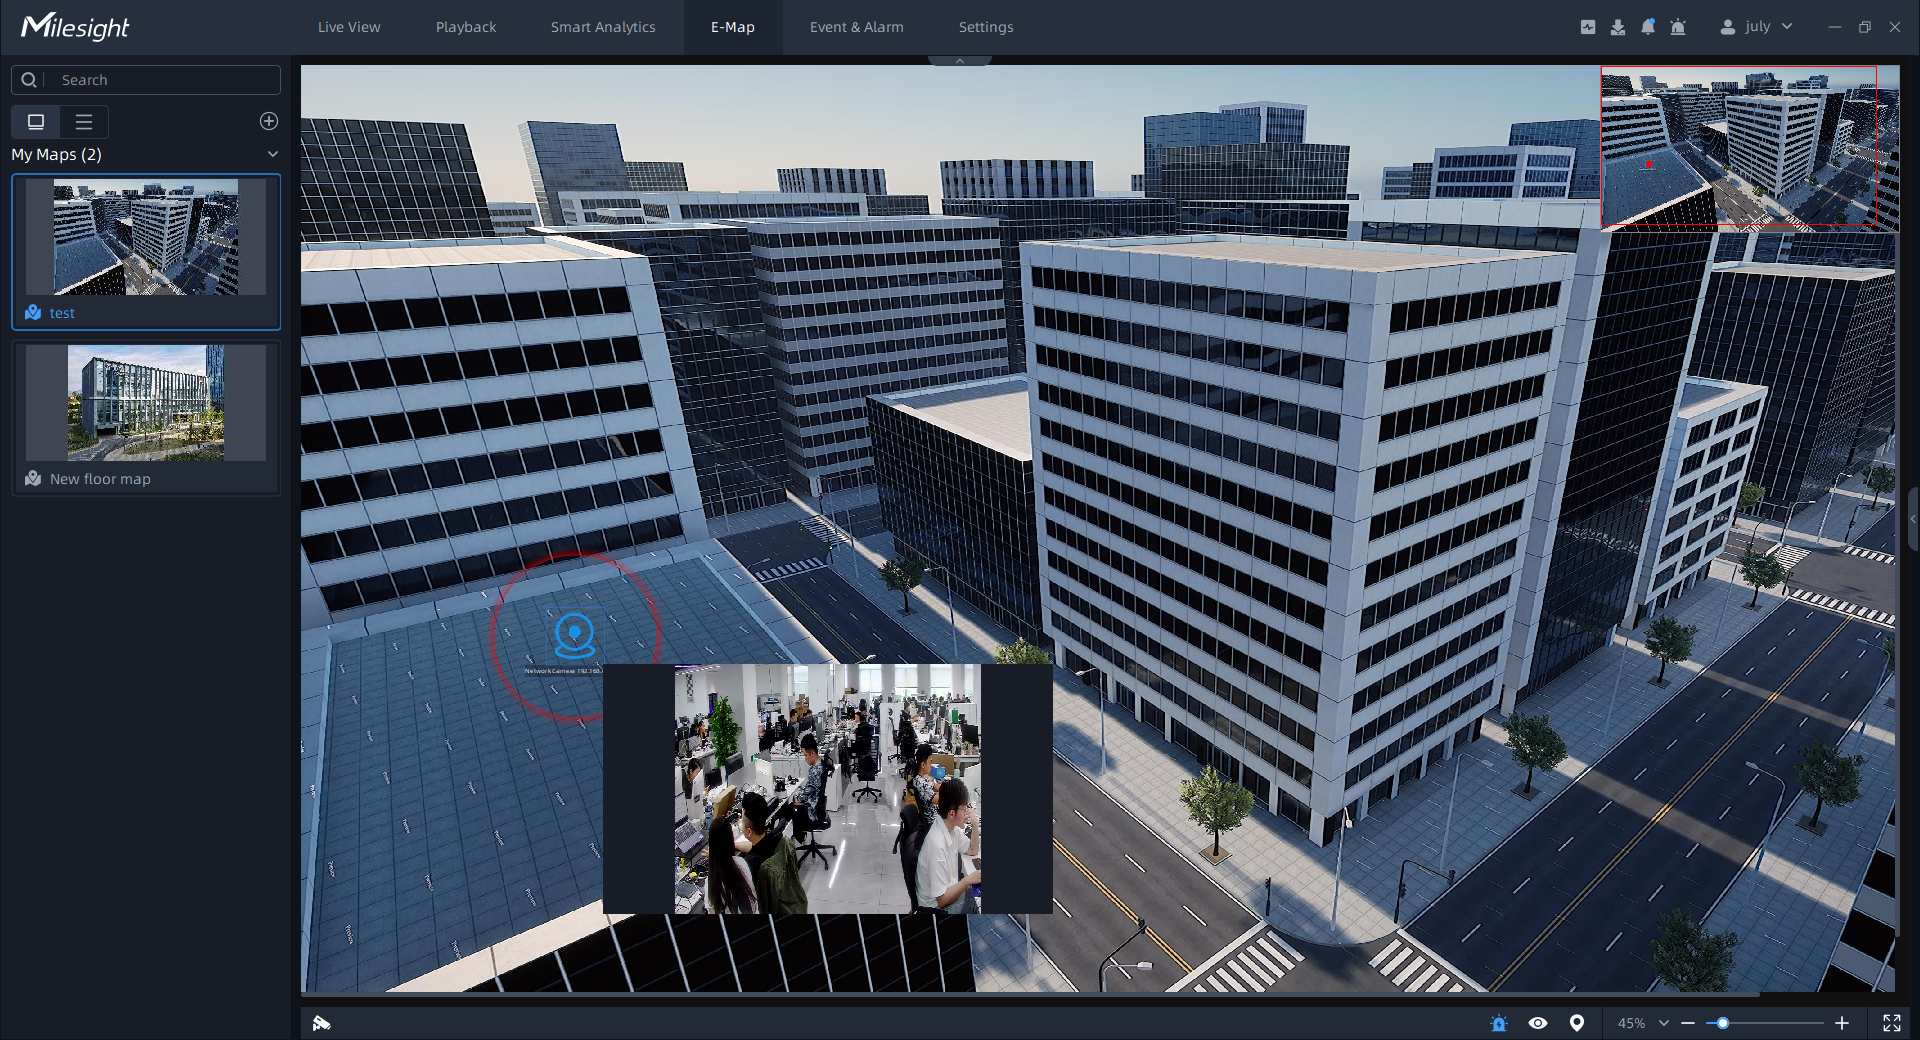Click the alarm siren icon in header

(1678, 27)
